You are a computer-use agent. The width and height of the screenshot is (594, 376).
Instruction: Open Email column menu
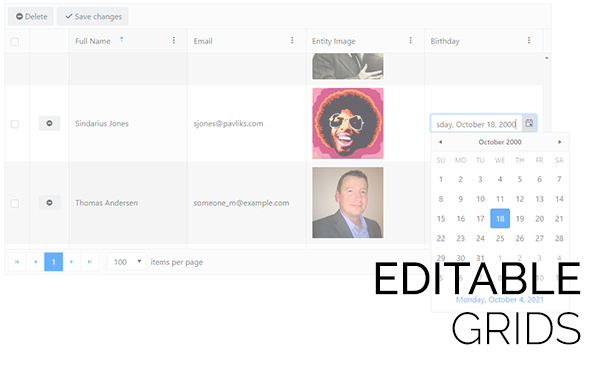(x=292, y=40)
